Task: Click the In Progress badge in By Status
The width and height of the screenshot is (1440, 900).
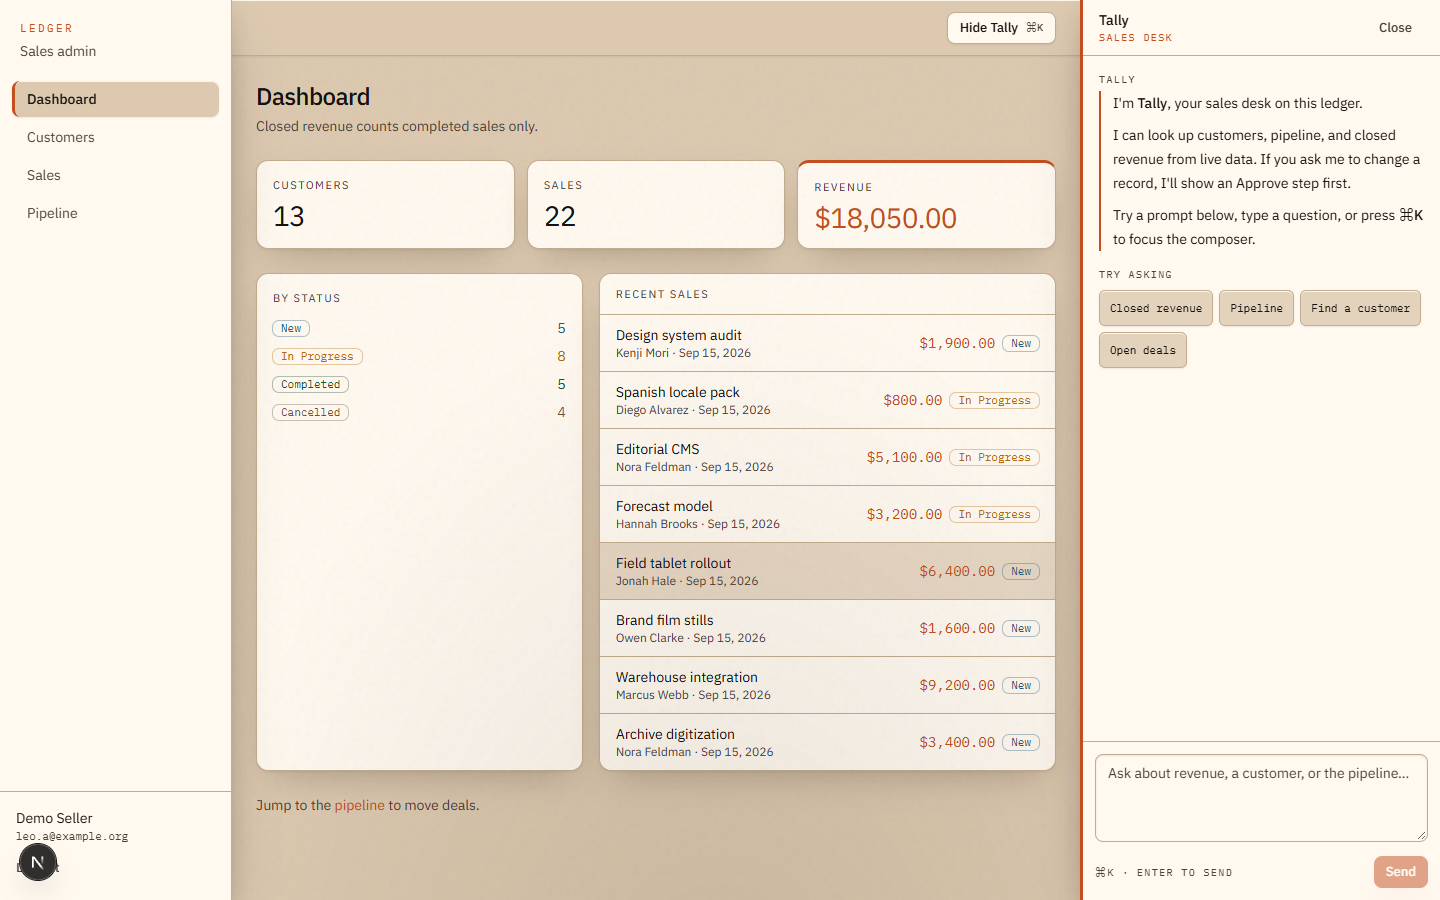Action: (317, 356)
